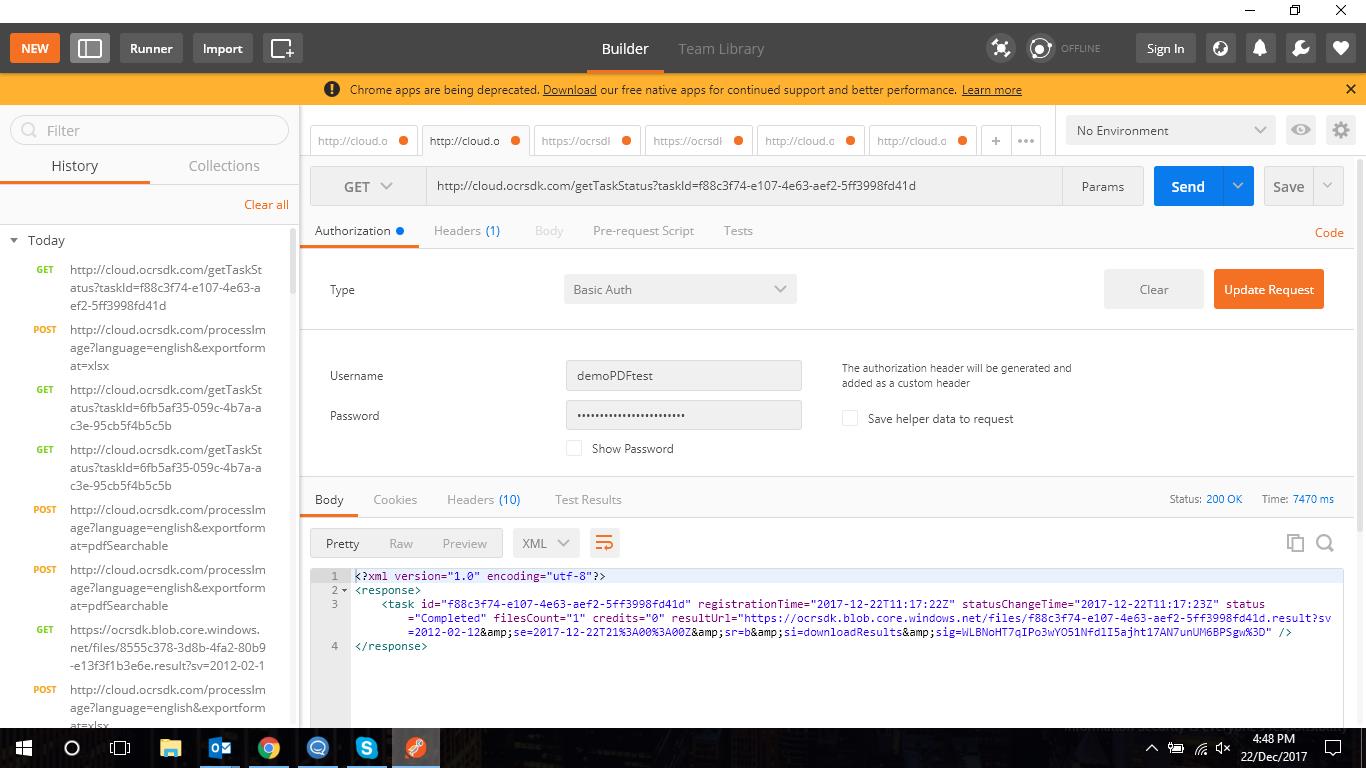Screen dimensions: 1366x768
Task: Copy response body to clipboard icon
Action: point(1295,543)
